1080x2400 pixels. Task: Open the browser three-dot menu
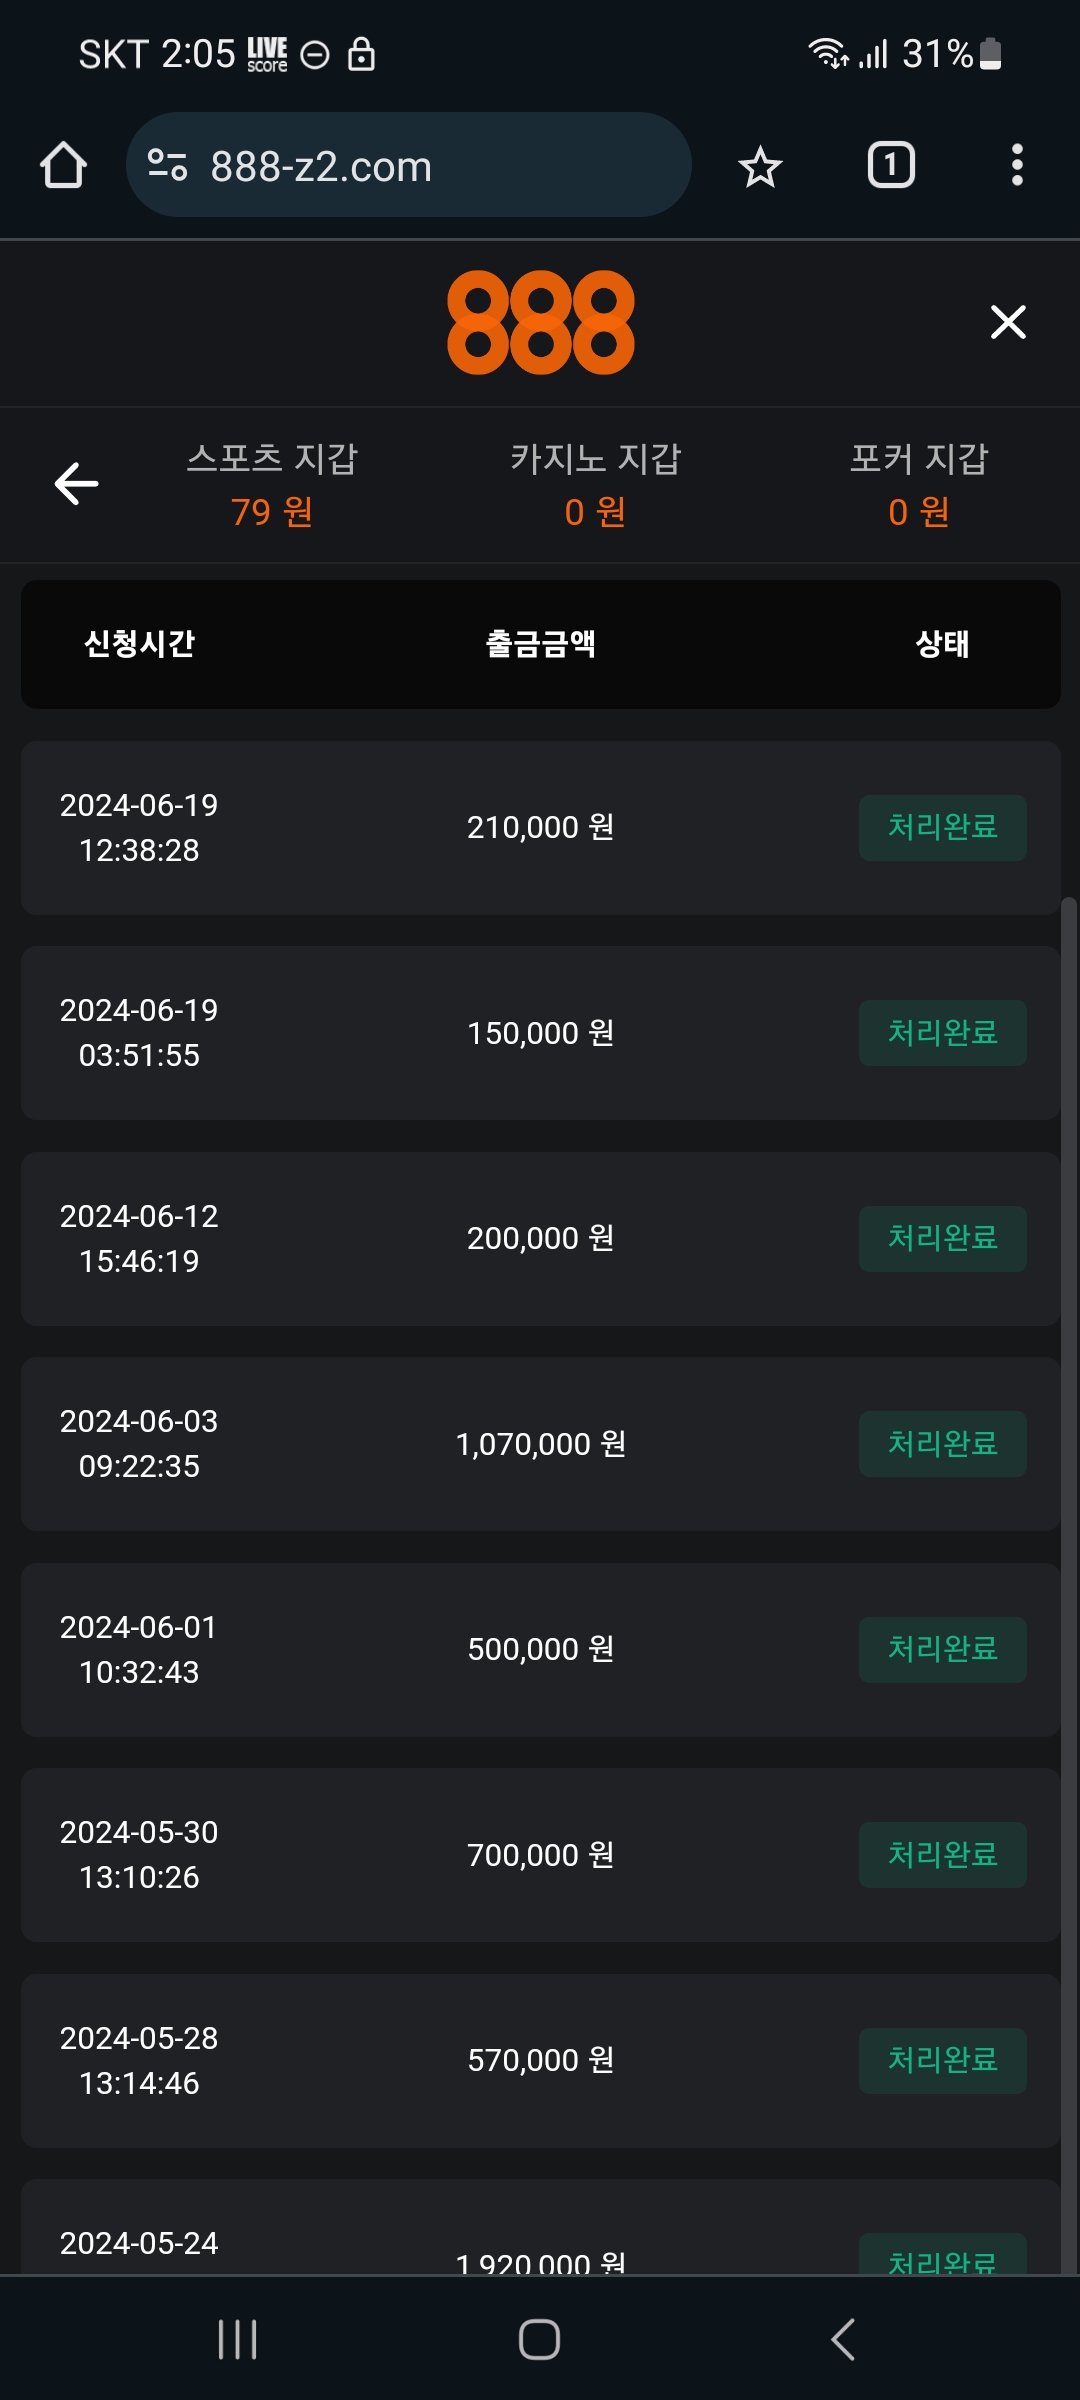coord(1017,165)
